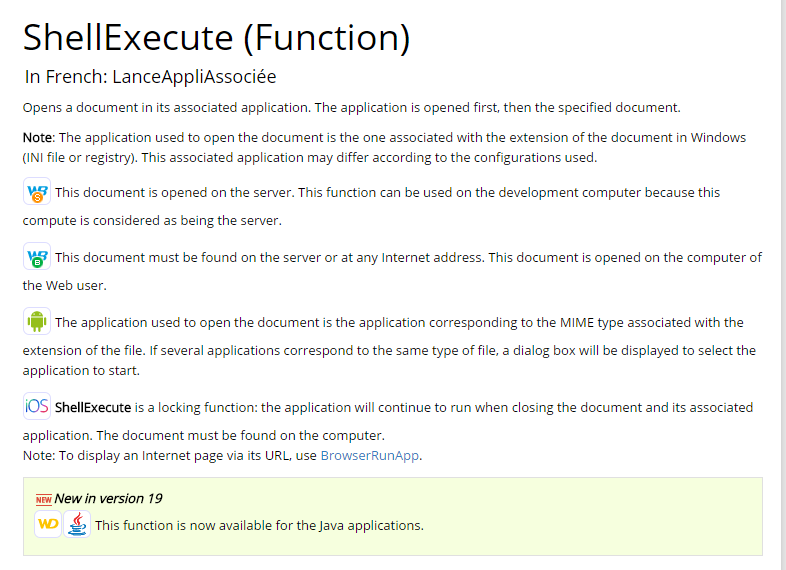The width and height of the screenshot is (786, 570).
Task: Click the Java applications availability sentence
Action: pos(259,525)
